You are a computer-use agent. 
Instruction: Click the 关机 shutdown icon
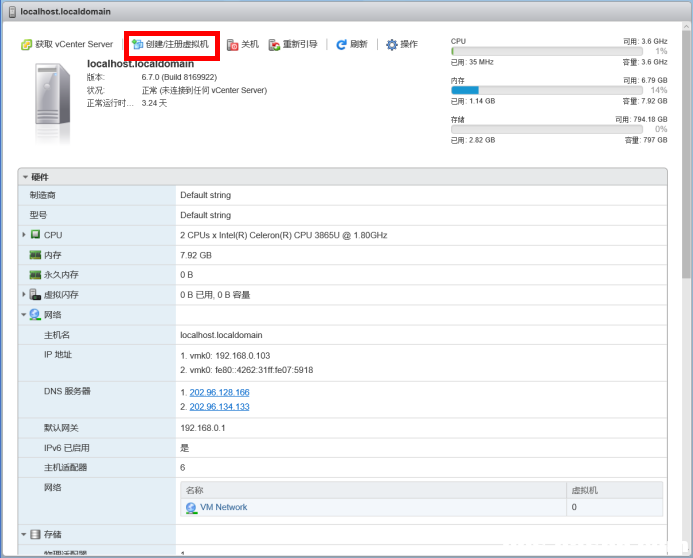[x=233, y=45]
